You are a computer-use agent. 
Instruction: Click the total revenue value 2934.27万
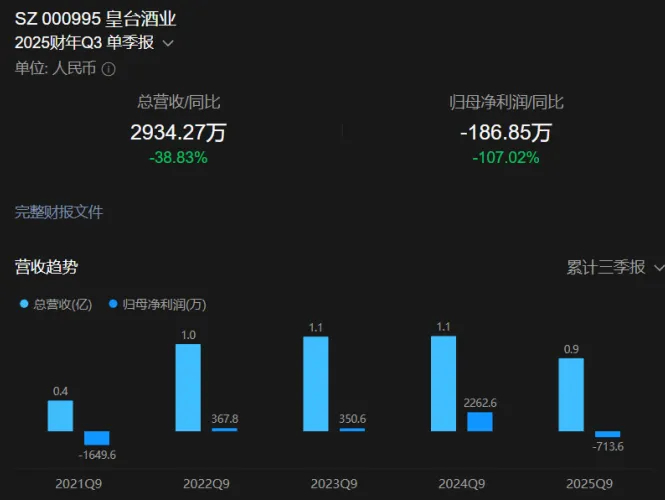pyautogui.click(x=179, y=132)
